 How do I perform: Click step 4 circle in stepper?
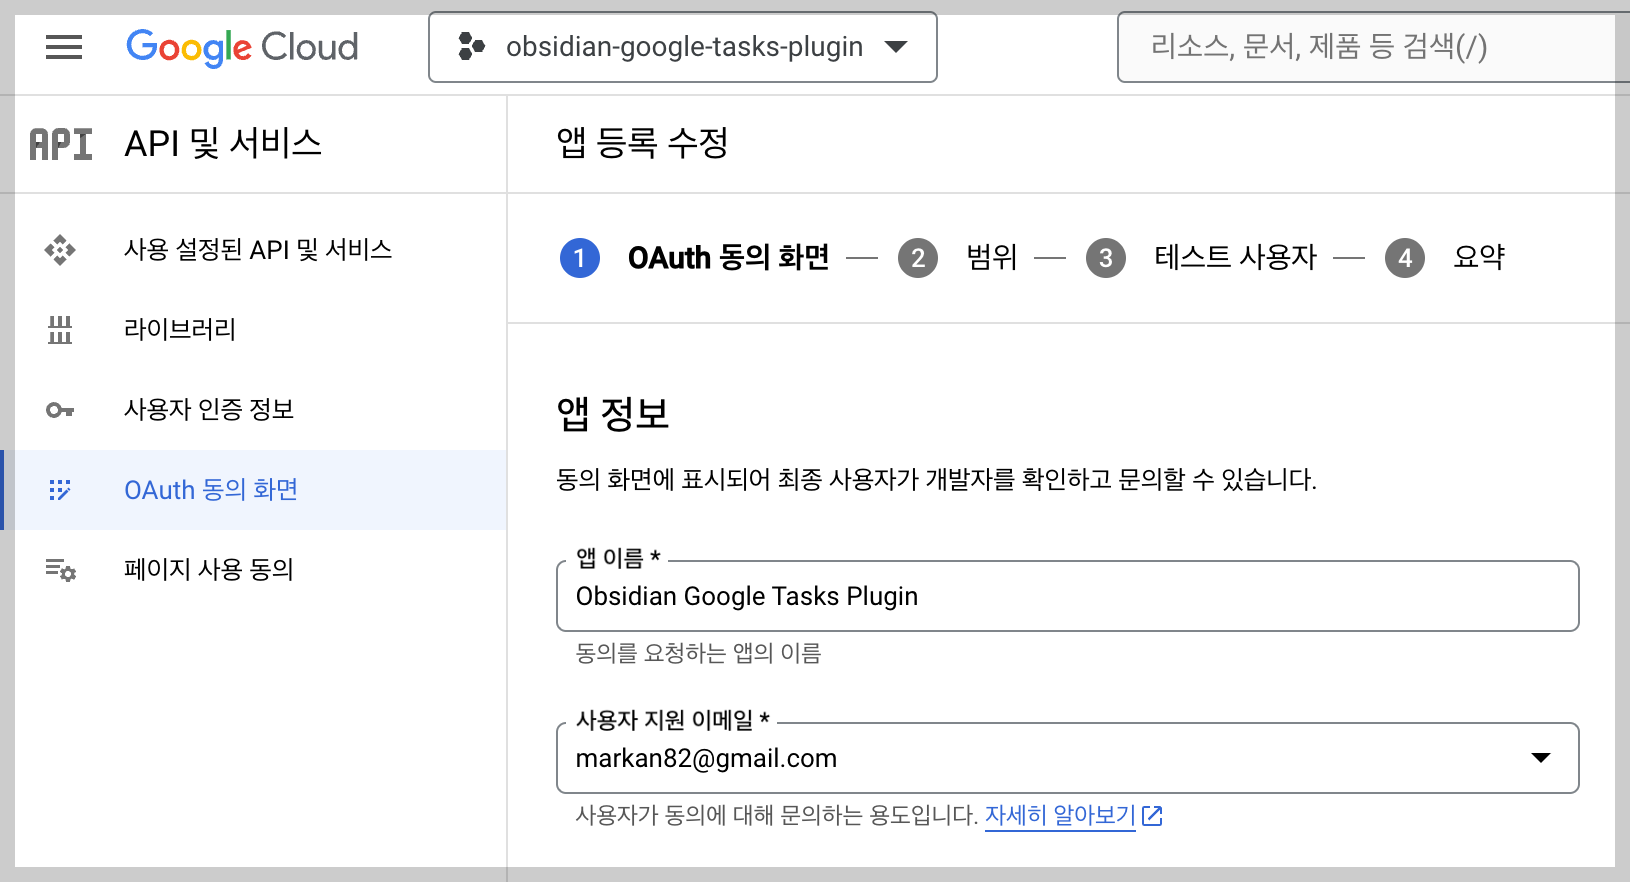(x=1405, y=258)
